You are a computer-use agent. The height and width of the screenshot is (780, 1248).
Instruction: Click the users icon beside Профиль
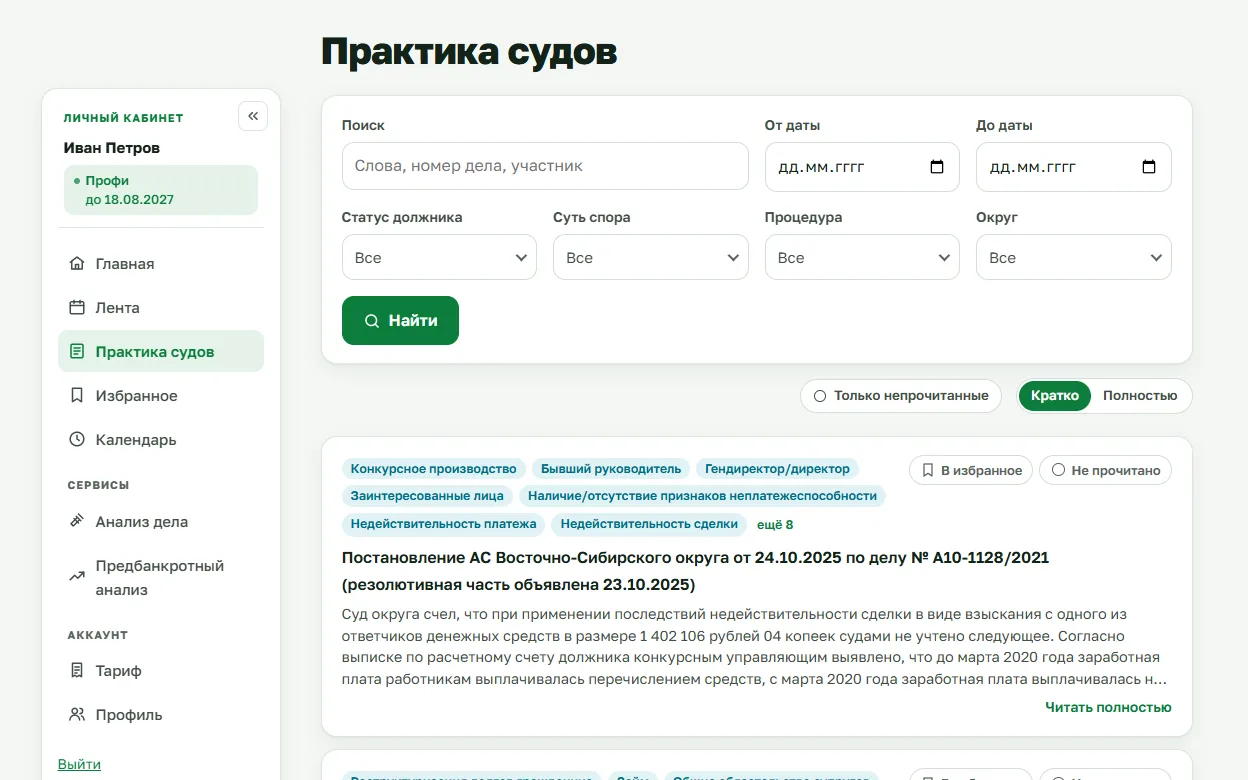point(77,715)
